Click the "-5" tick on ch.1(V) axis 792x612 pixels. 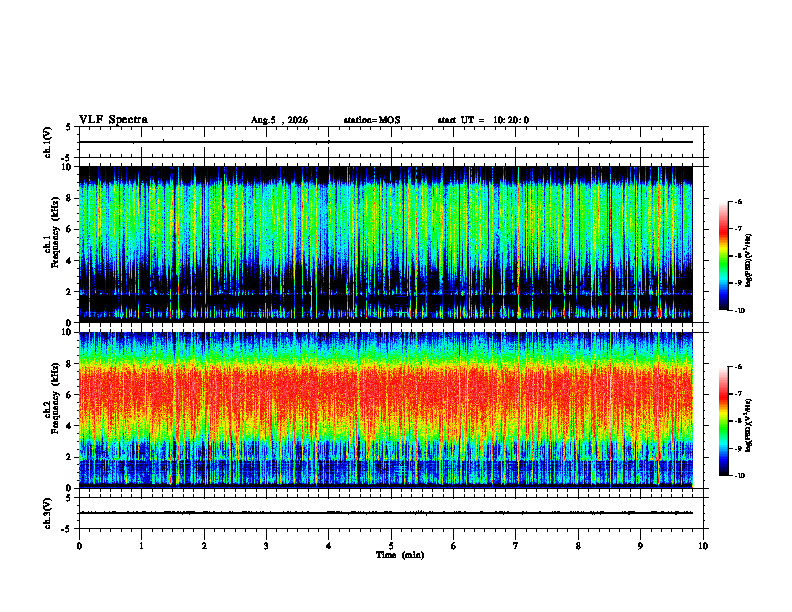pyautogui.click(x=68, y=158)
